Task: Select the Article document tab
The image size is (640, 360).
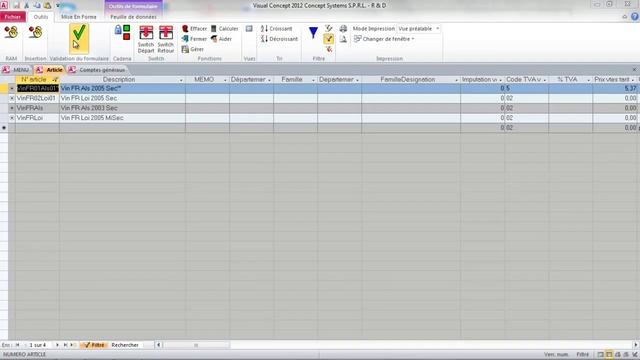Action: [49, 70]
